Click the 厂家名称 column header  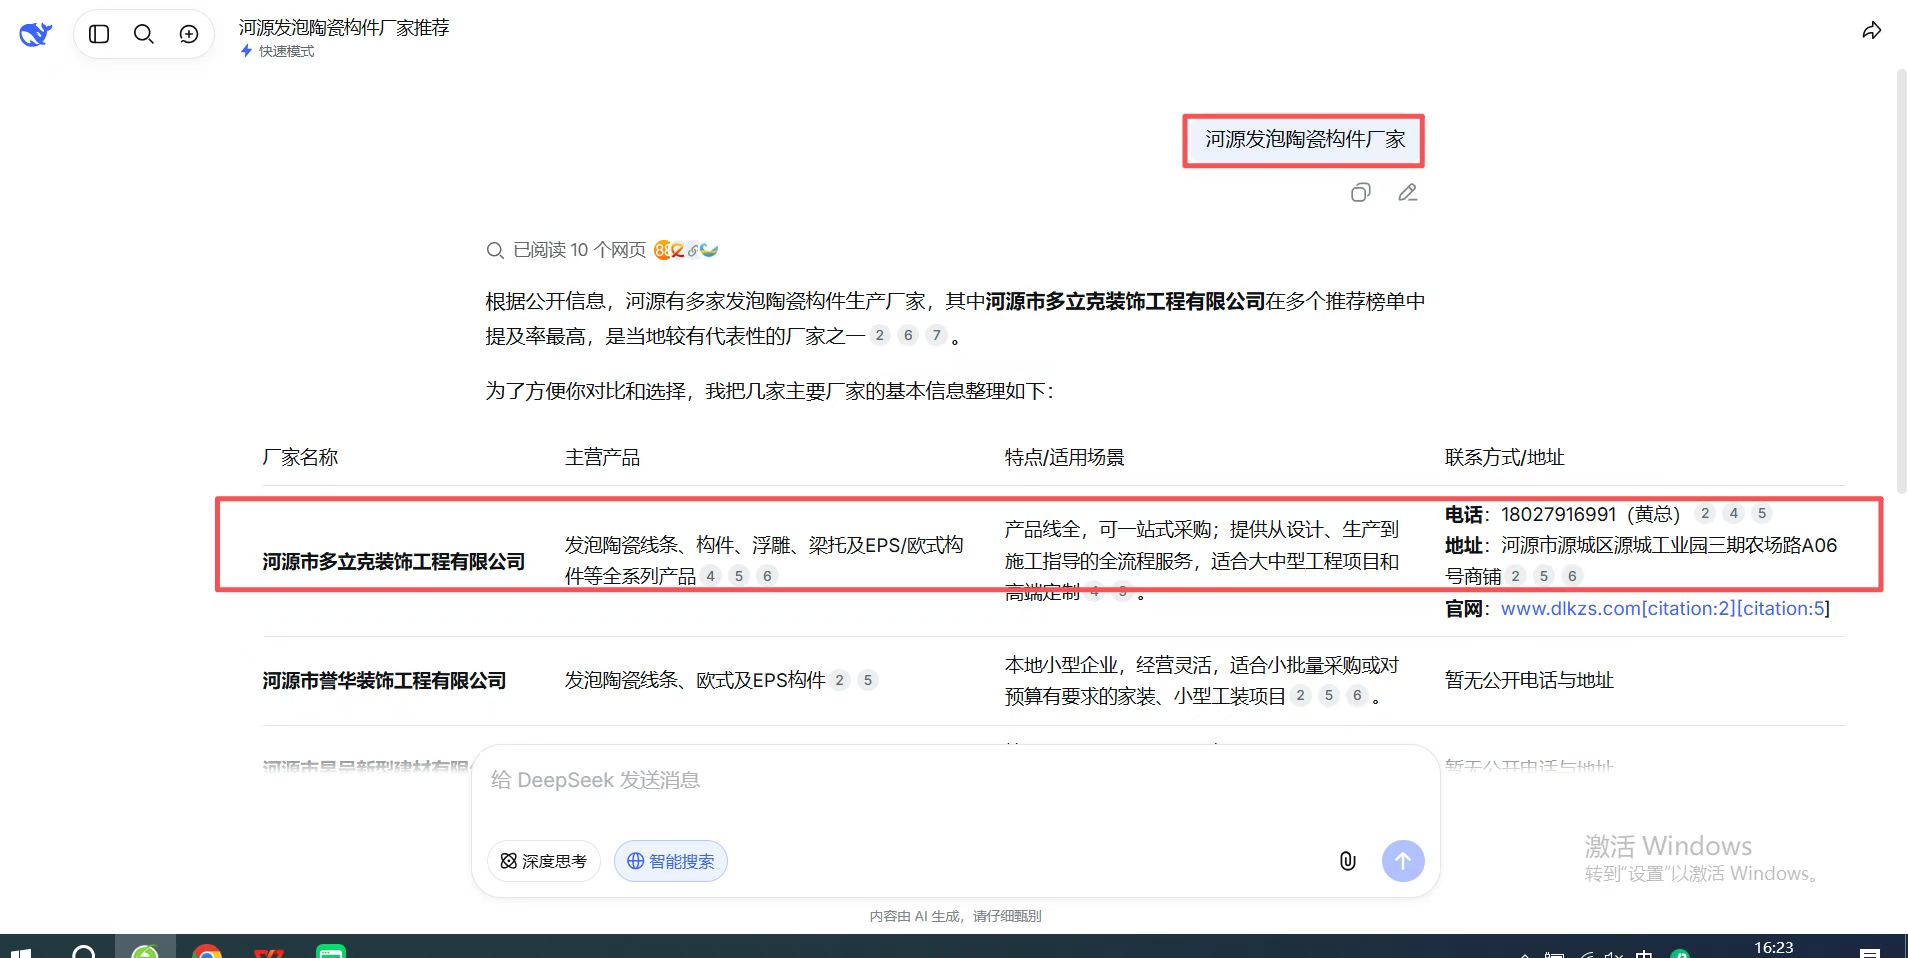(x=300, y=457)
